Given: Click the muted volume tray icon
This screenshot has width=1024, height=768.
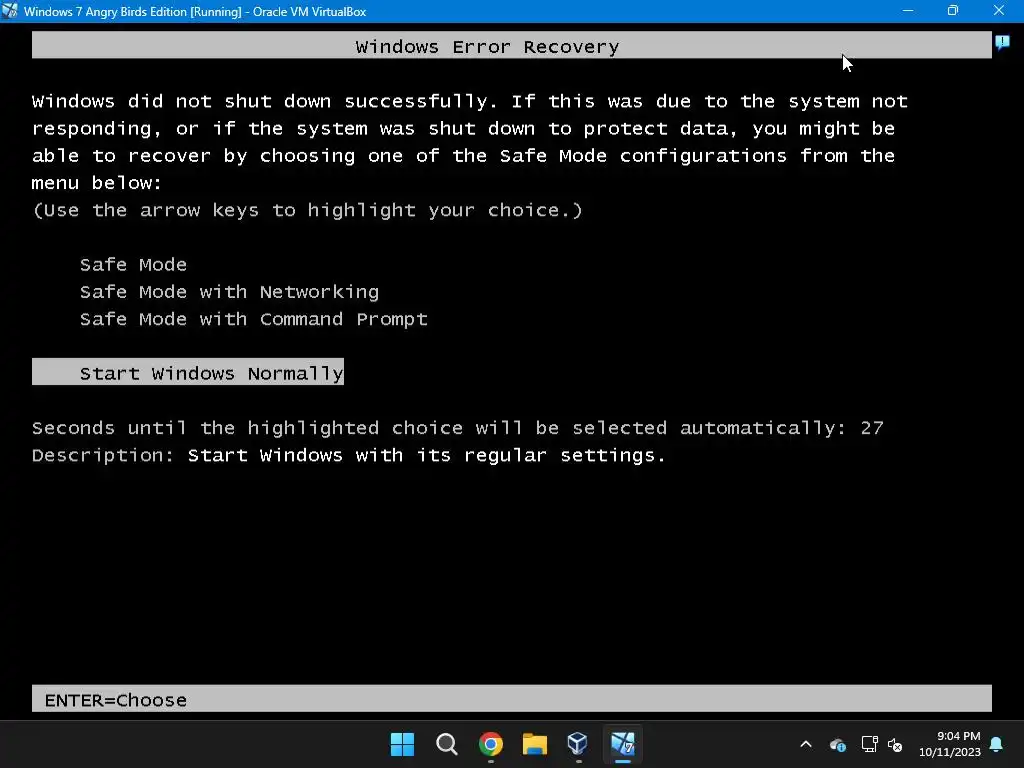Looking at the screenshot, I should point(895,744).
